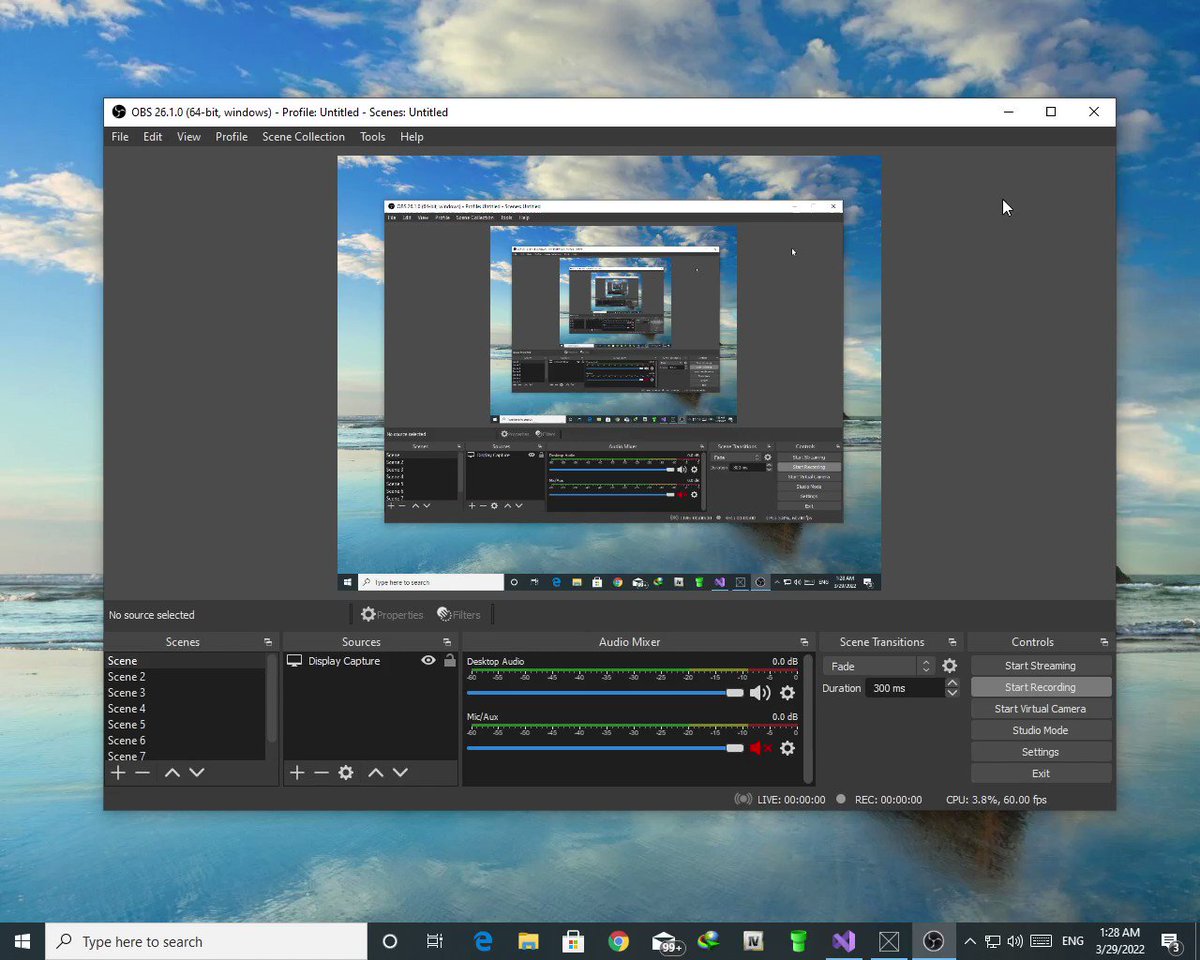Move source up in Sources panel

375,773
